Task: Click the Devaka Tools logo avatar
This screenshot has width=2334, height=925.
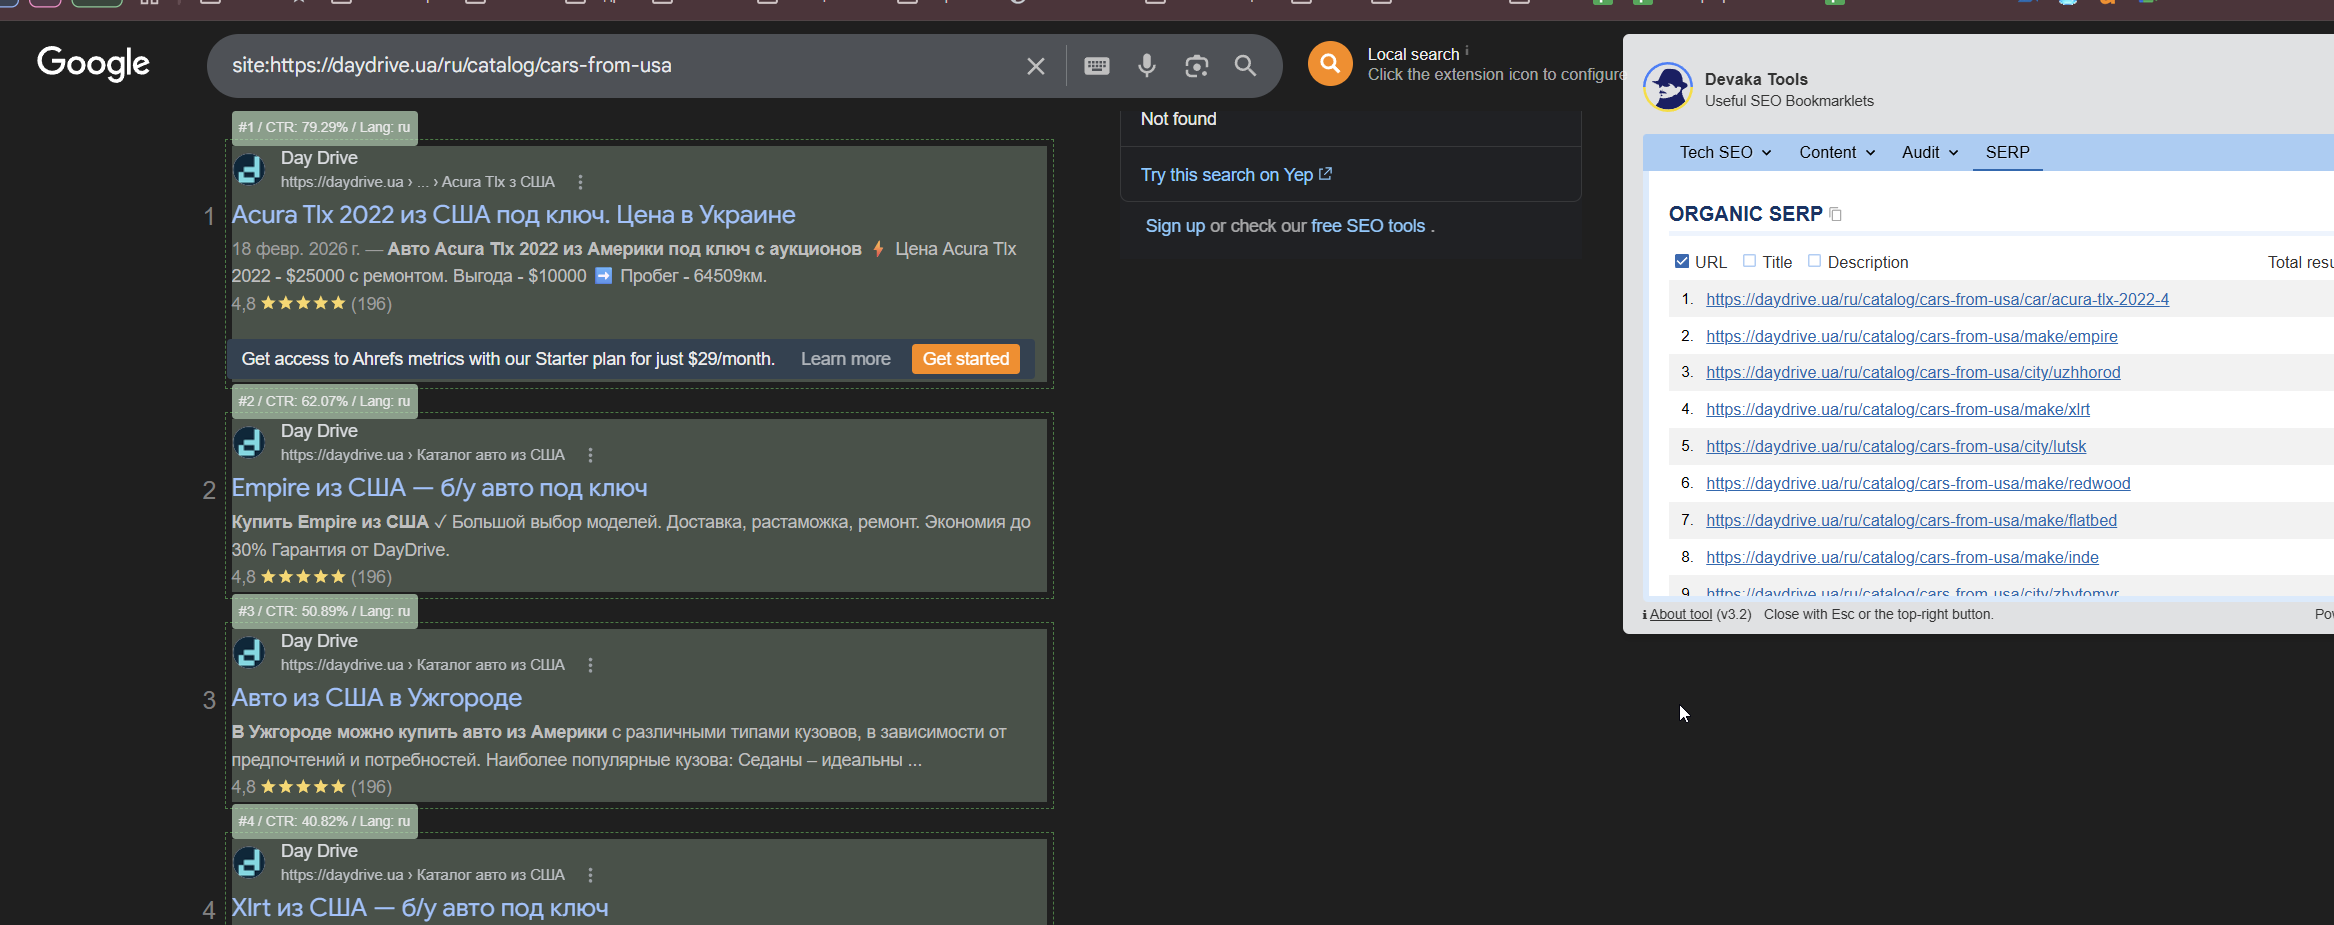Action: [1668, 87]
